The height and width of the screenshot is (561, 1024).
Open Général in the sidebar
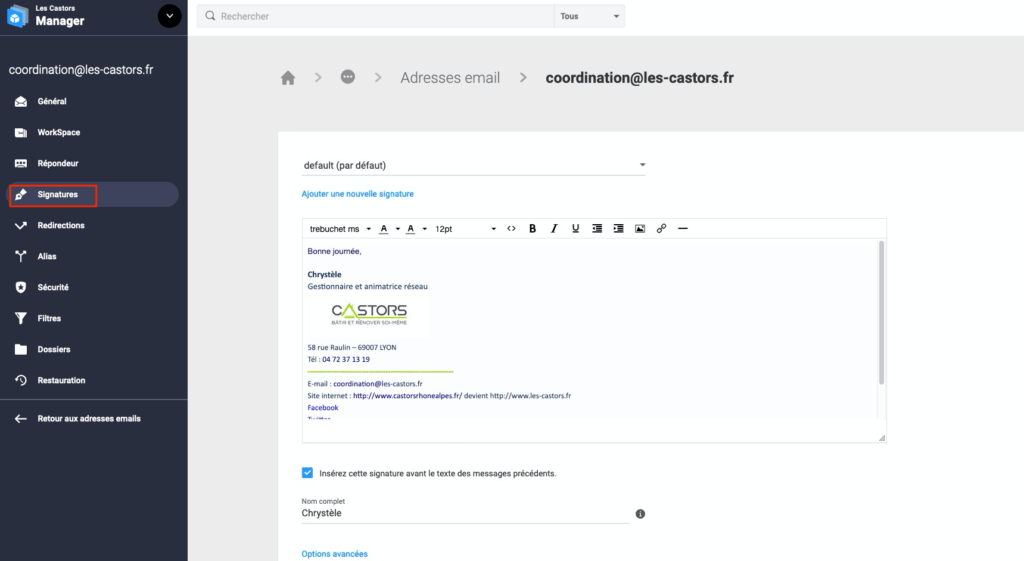[x=93, y=101]
